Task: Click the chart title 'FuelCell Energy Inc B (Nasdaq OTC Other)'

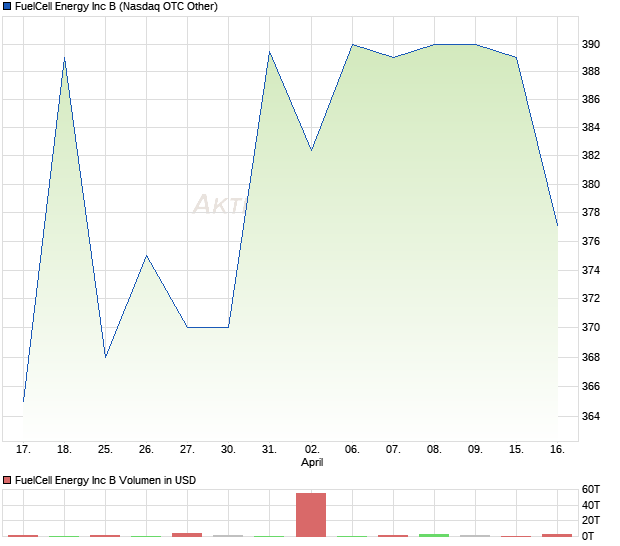Action: click(116, 6)
